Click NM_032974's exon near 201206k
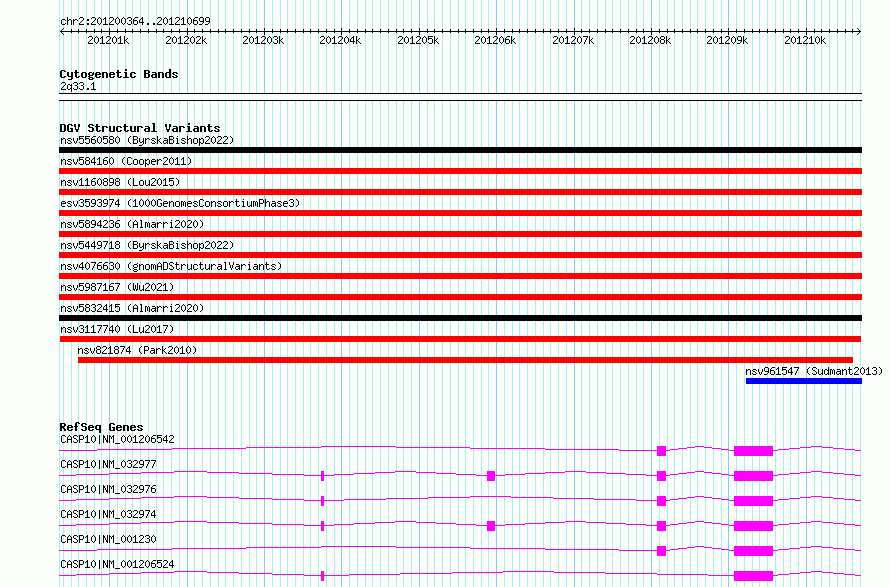 coord(491,526)
